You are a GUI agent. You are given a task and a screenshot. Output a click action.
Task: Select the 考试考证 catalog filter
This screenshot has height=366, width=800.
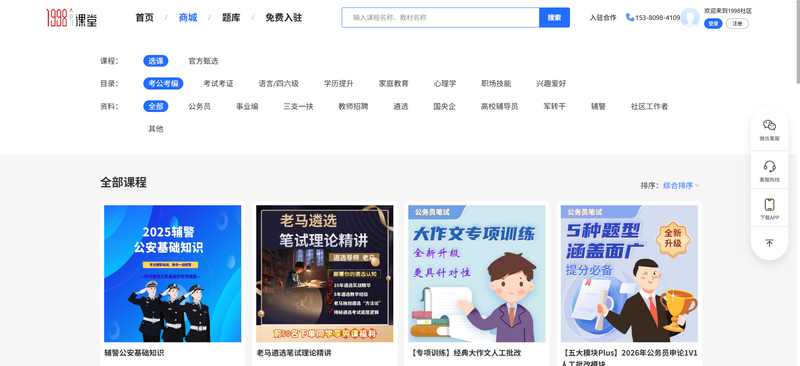click(x=218, y=83)
